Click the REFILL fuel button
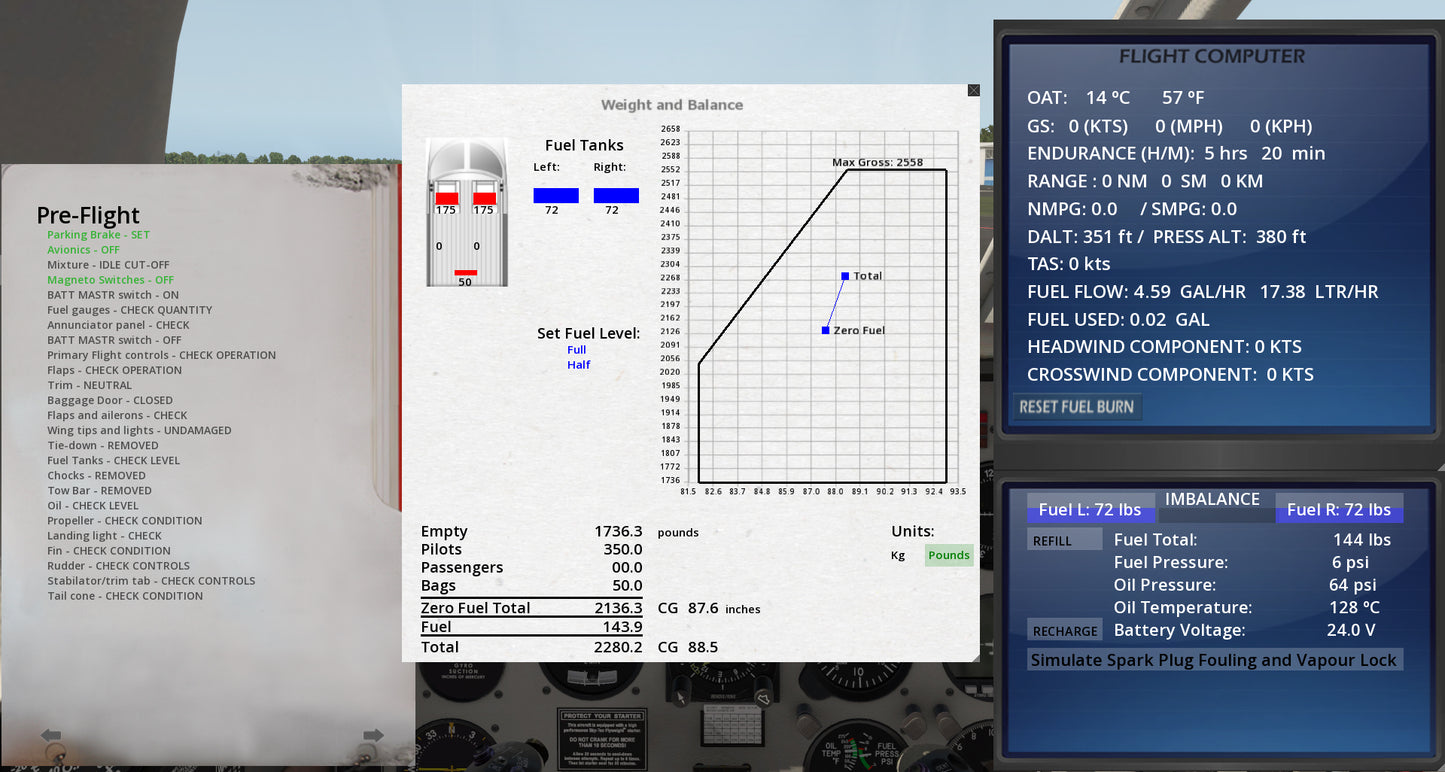Image resolution: width=1445 pixels, height=772 pixels. click(1052, 541)
